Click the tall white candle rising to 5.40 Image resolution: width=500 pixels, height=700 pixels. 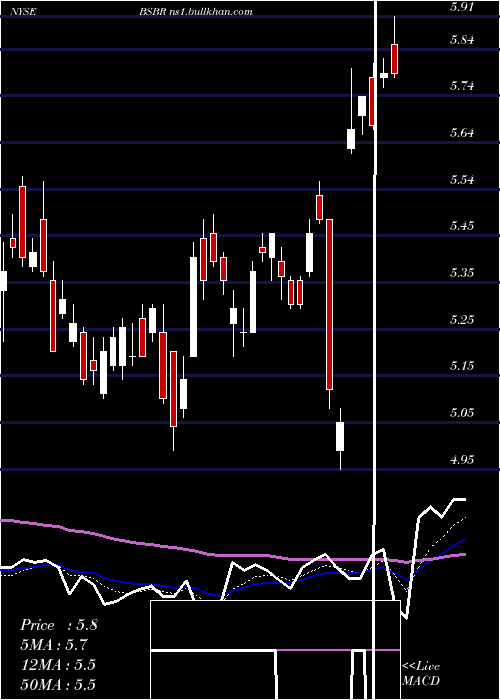(x=193, y=307)
